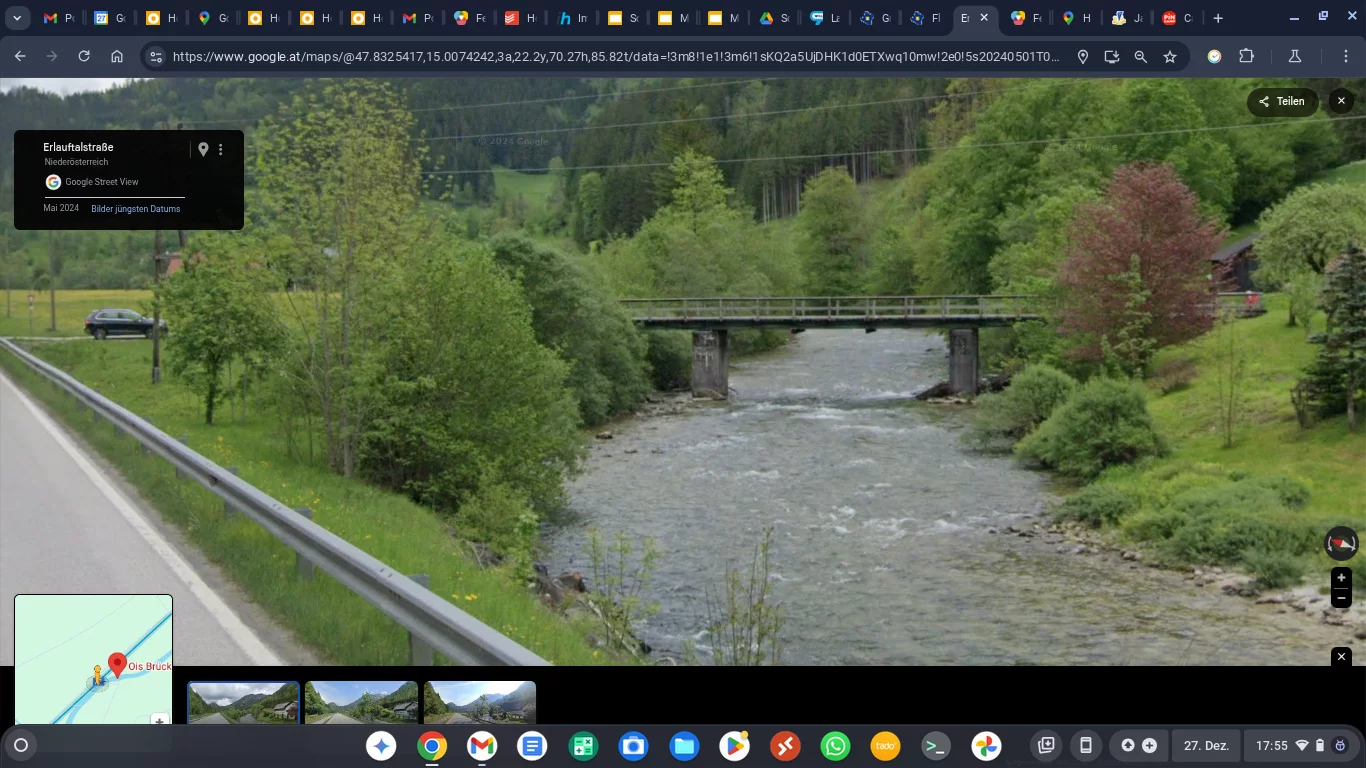Click the site information icon in address bar
This screenshot has width=1366, height=768.
(x=155, y=57)
